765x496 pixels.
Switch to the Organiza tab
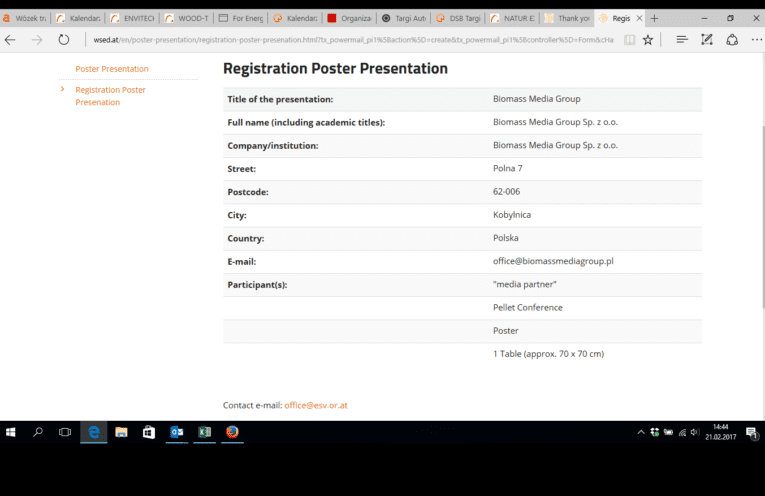point(349,19)
